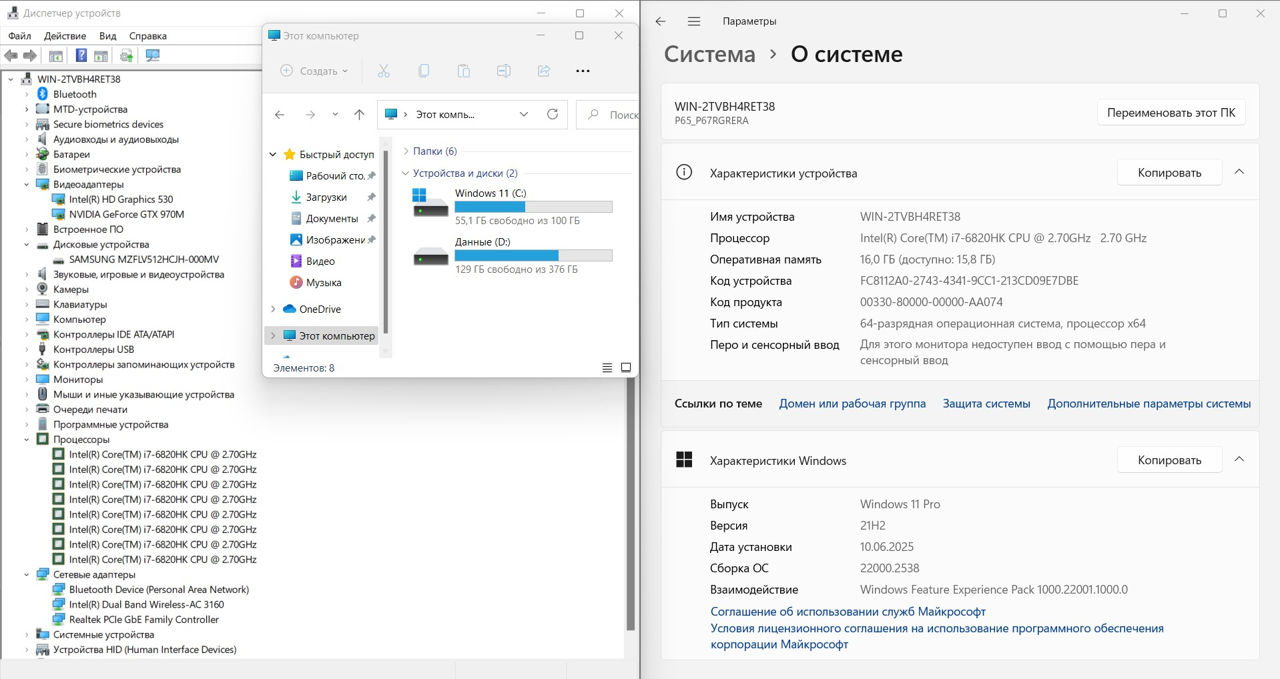Click the scan for hardware changes monitor icon
The width and height of the screenshot is (1280, 679).
(x=152, y=56)
